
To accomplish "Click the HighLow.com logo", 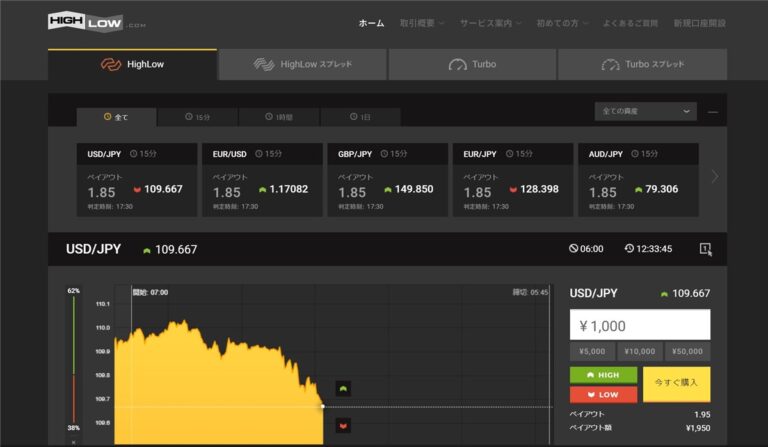I will point(96,22).
